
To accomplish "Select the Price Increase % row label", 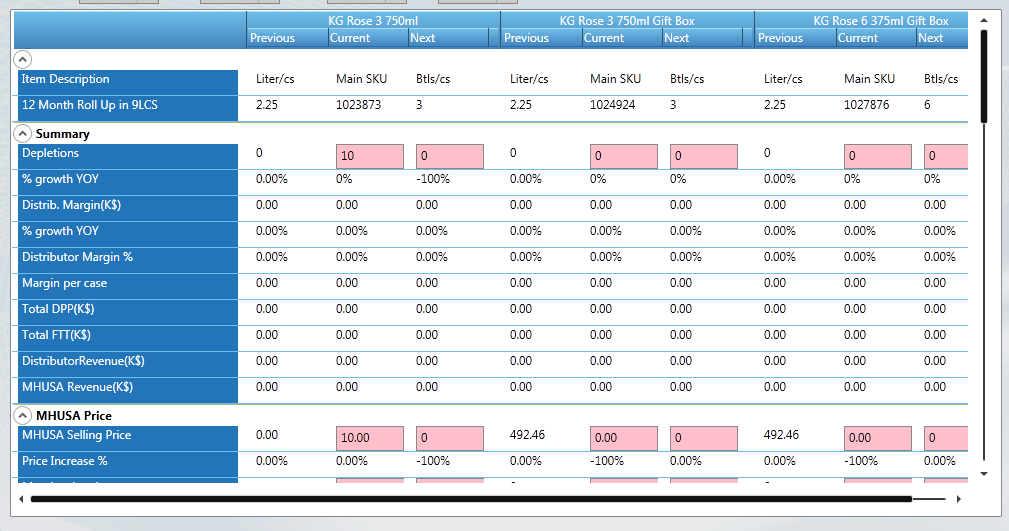I will point(128,464).
